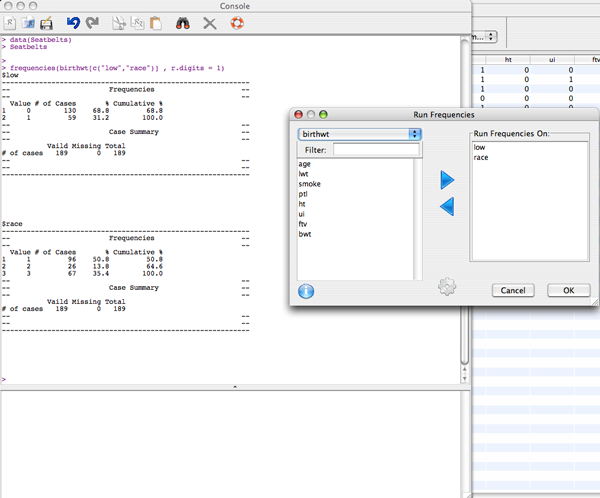Select 'race' in Run Frequencies On list
Screen dimensions: 600x498
pyautogui.click(x=481, y=157)
